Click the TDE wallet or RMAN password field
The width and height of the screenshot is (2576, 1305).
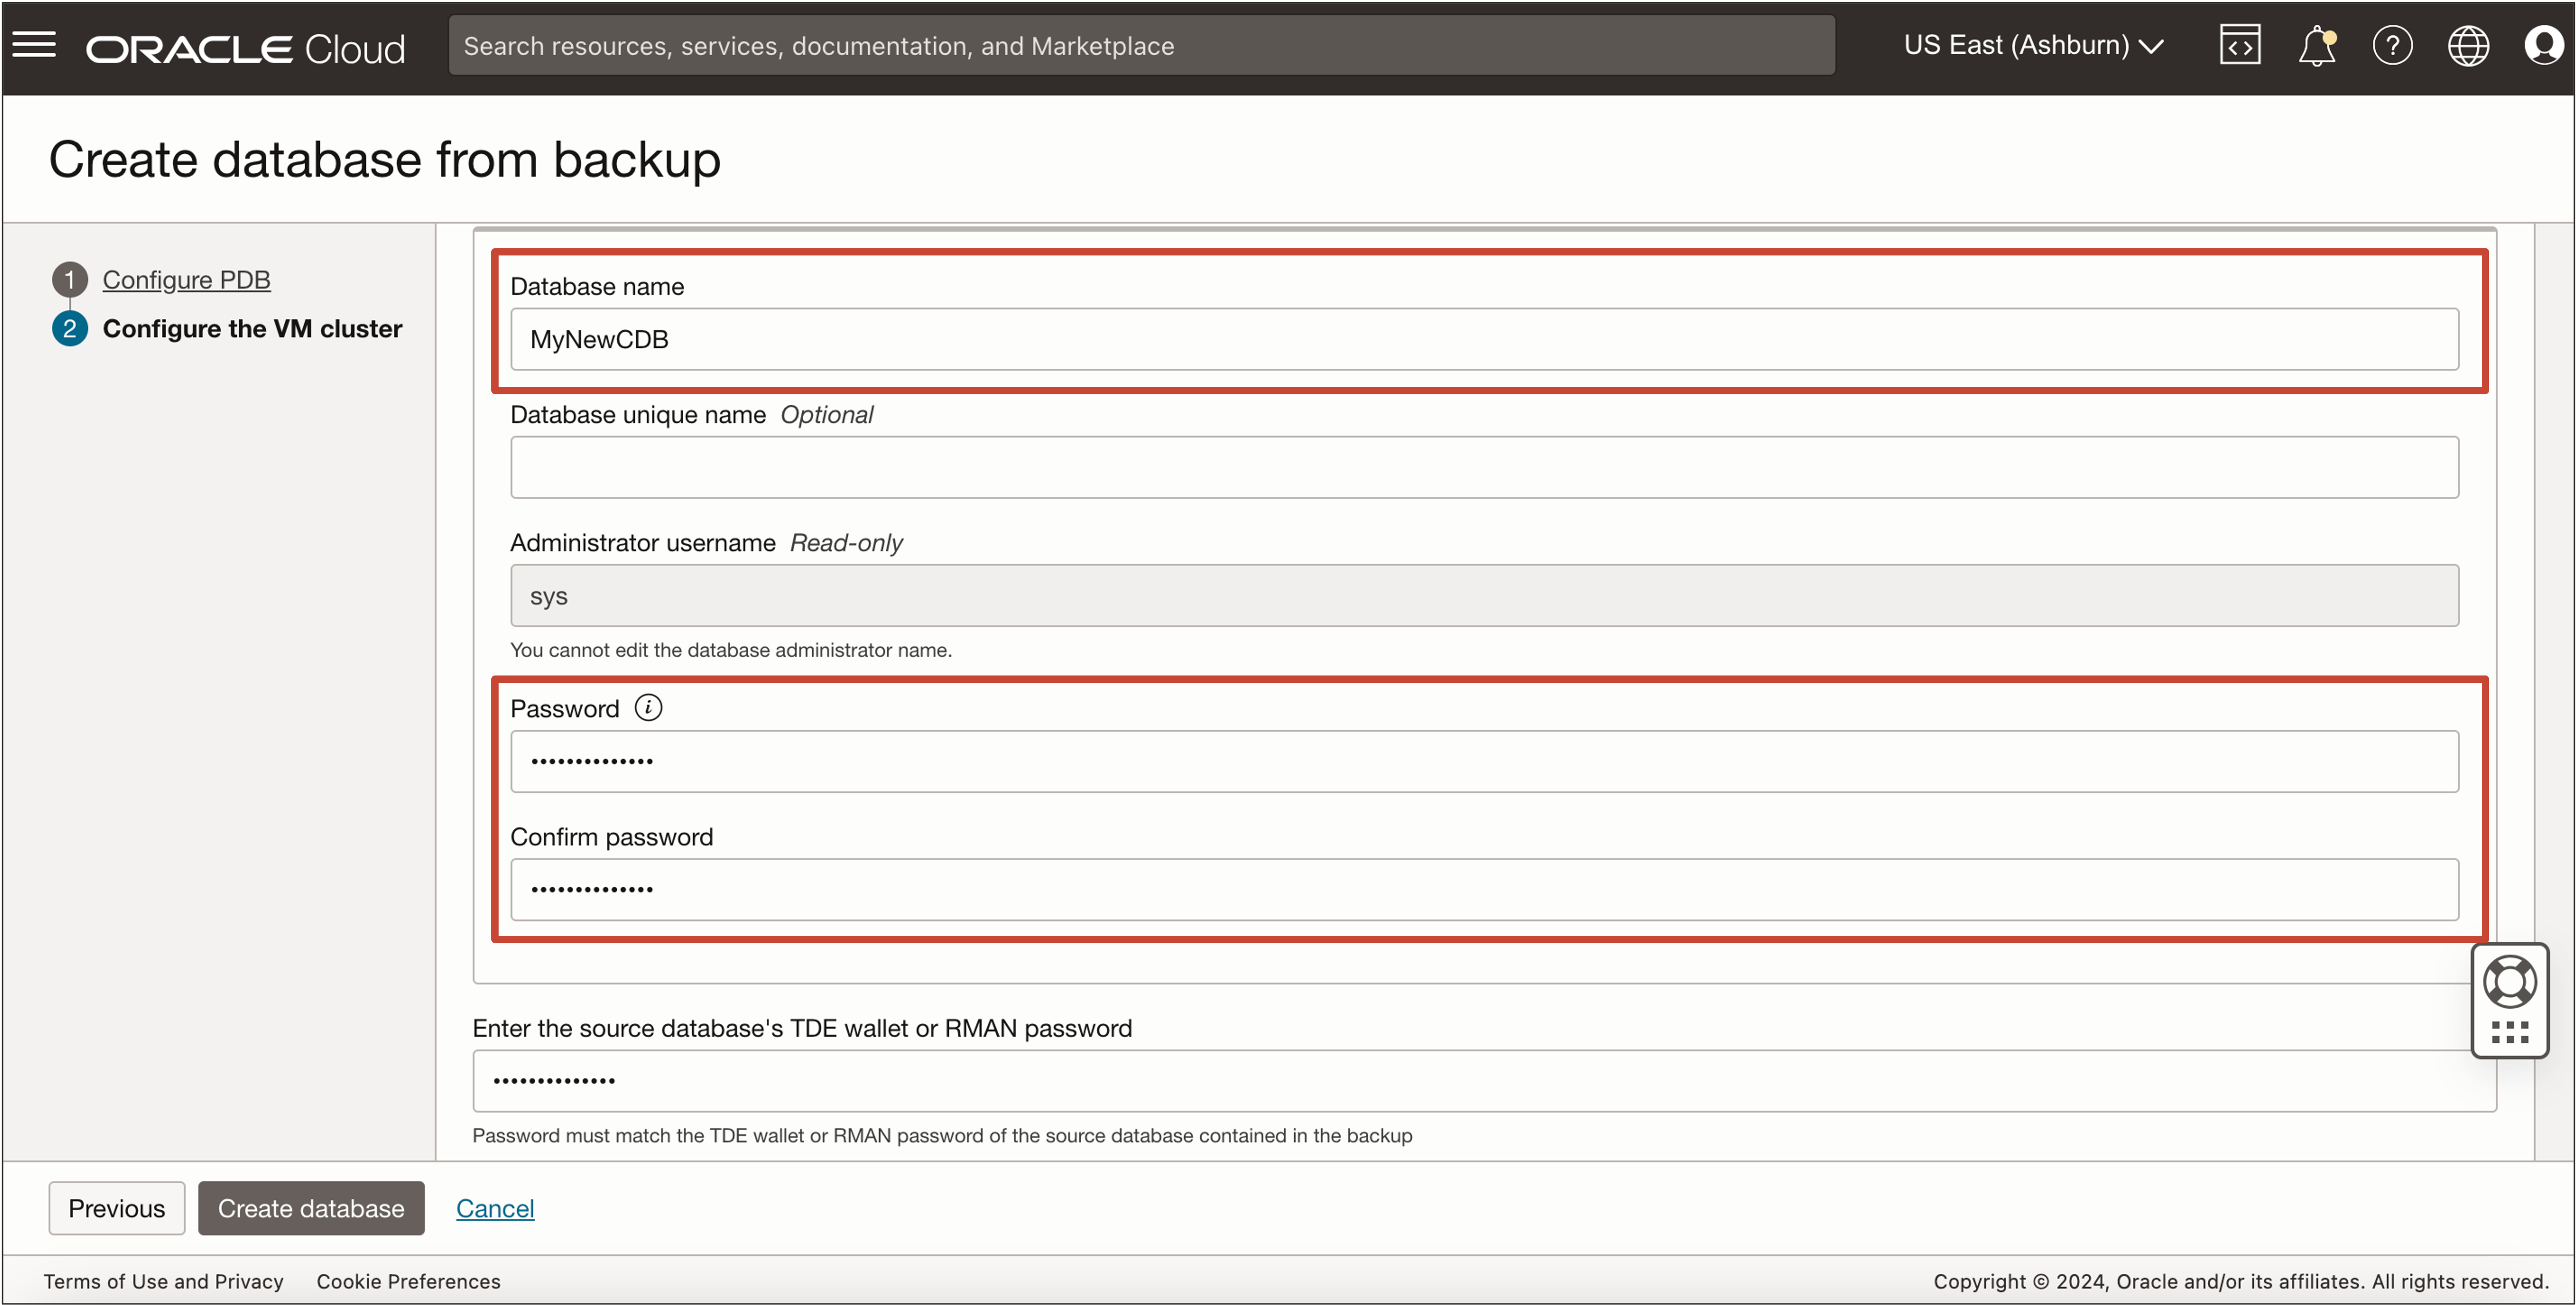click(x=1483, y=1080)
